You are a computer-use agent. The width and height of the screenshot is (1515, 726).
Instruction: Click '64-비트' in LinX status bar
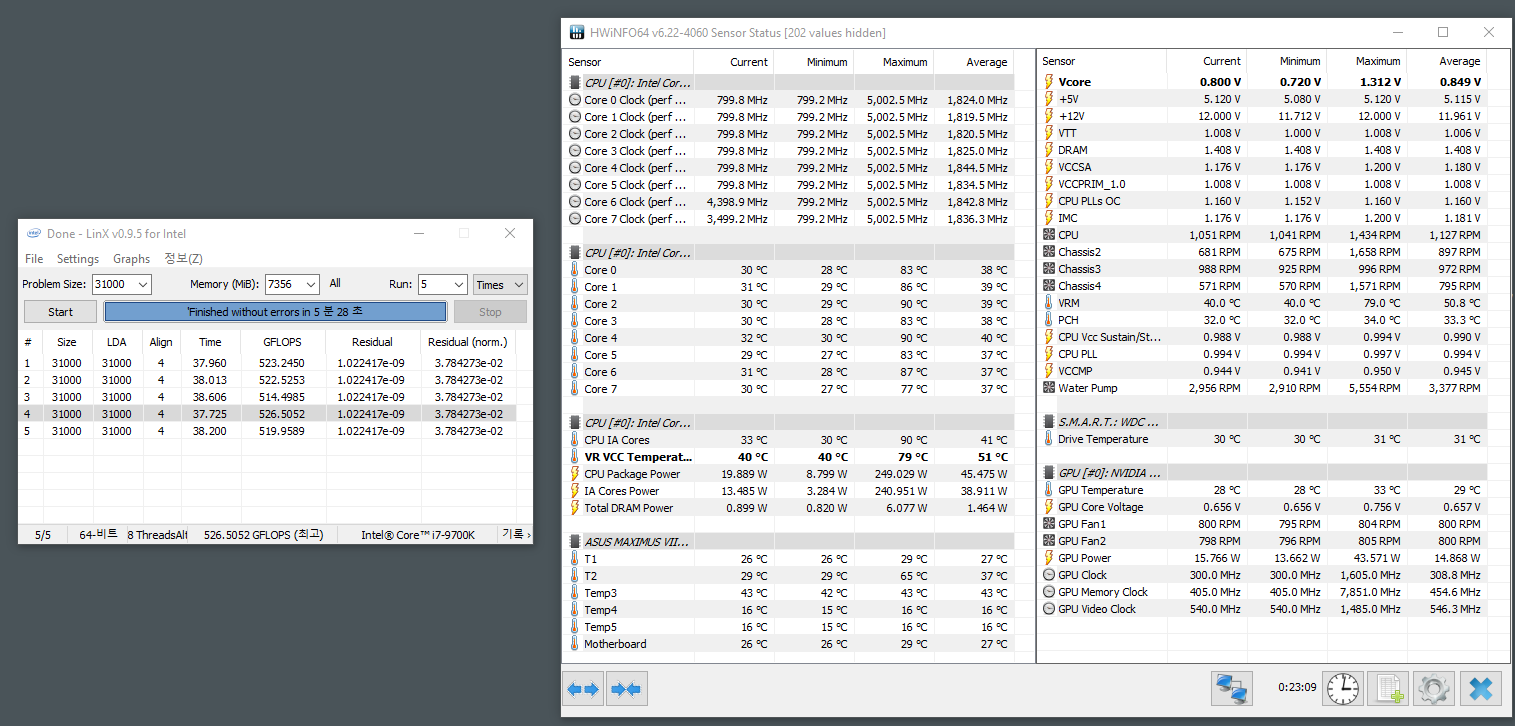tap(98, 535)
